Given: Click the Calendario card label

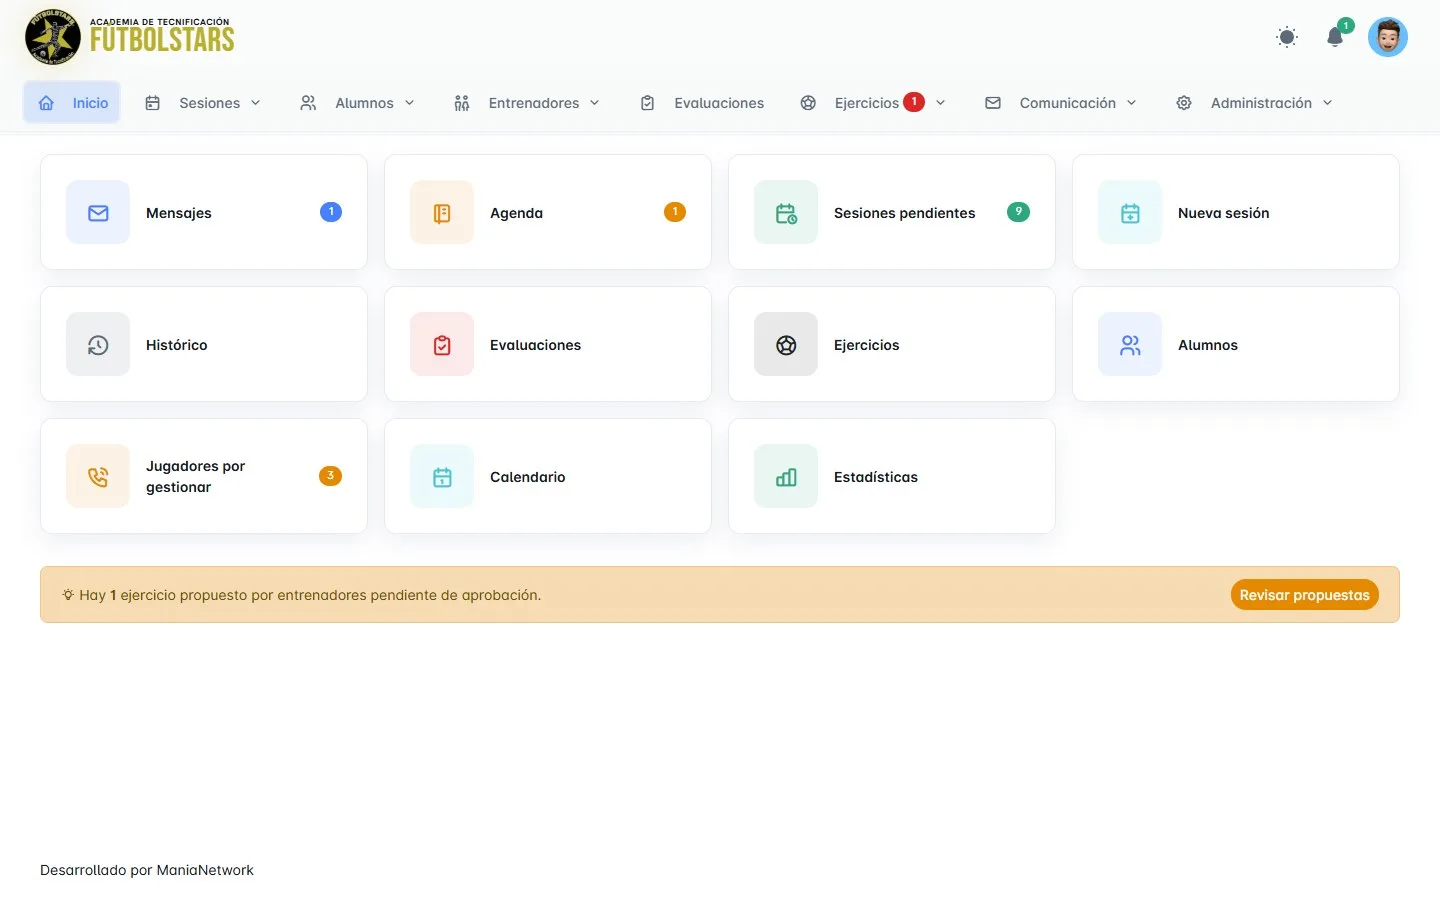Looking at the screenshot, I should coord(528,477).
